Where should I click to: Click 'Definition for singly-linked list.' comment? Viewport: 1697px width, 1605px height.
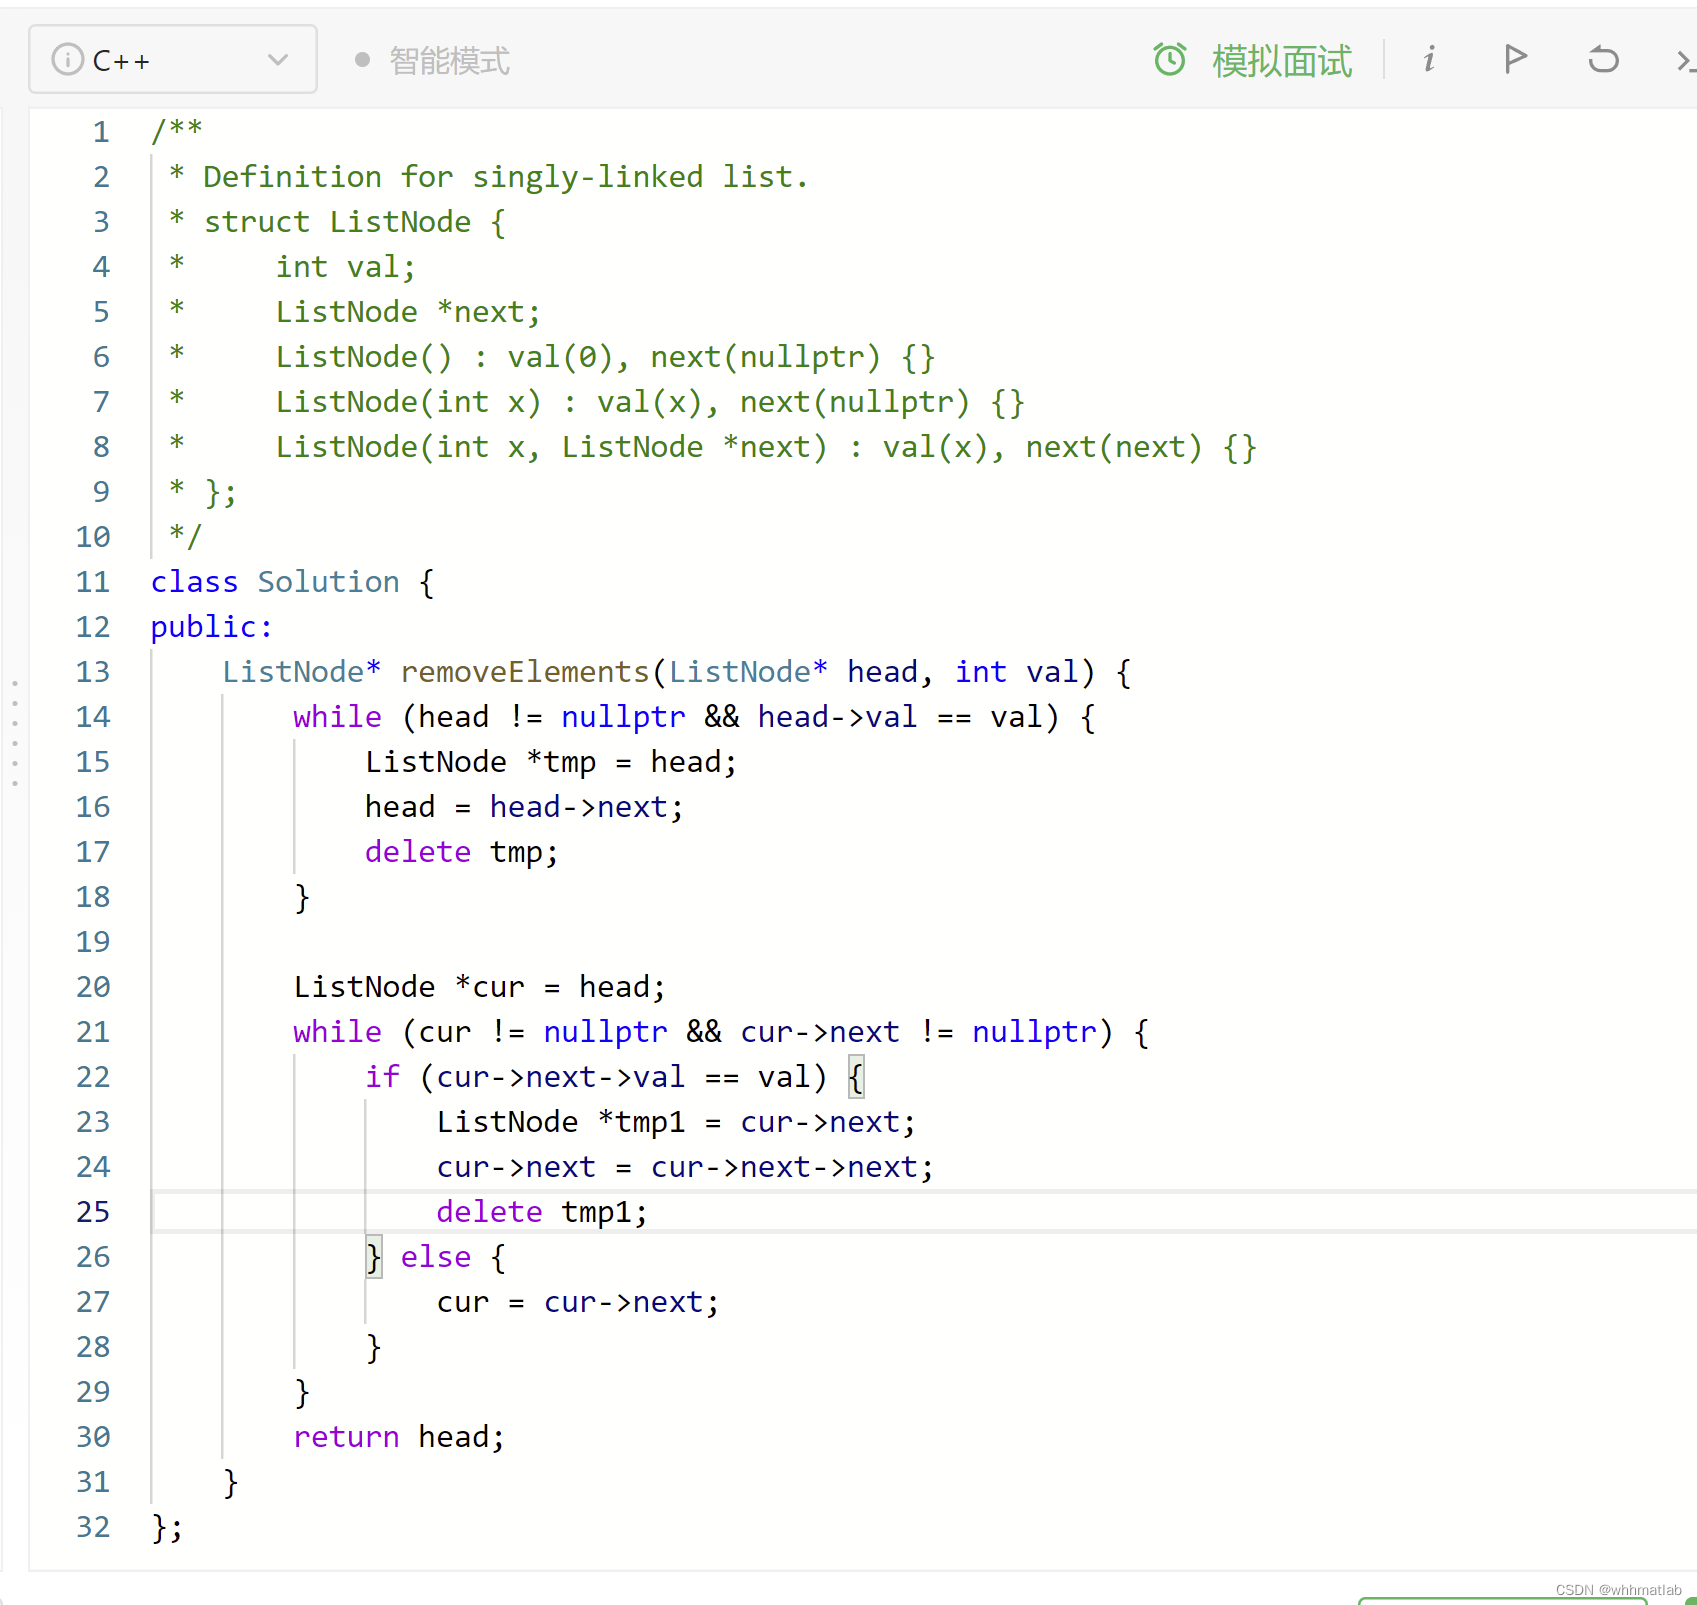(x=505, y=177)
